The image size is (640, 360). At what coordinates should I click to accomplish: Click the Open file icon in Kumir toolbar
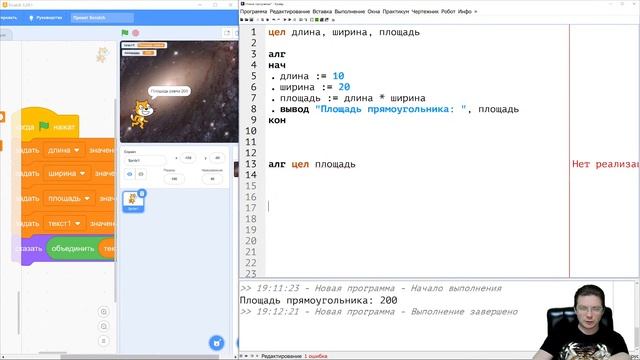click(247, 20)
